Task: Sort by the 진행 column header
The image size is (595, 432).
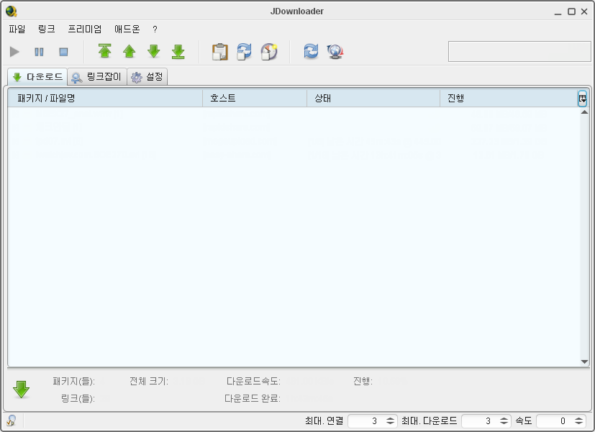Action: (x=508, y=98)
